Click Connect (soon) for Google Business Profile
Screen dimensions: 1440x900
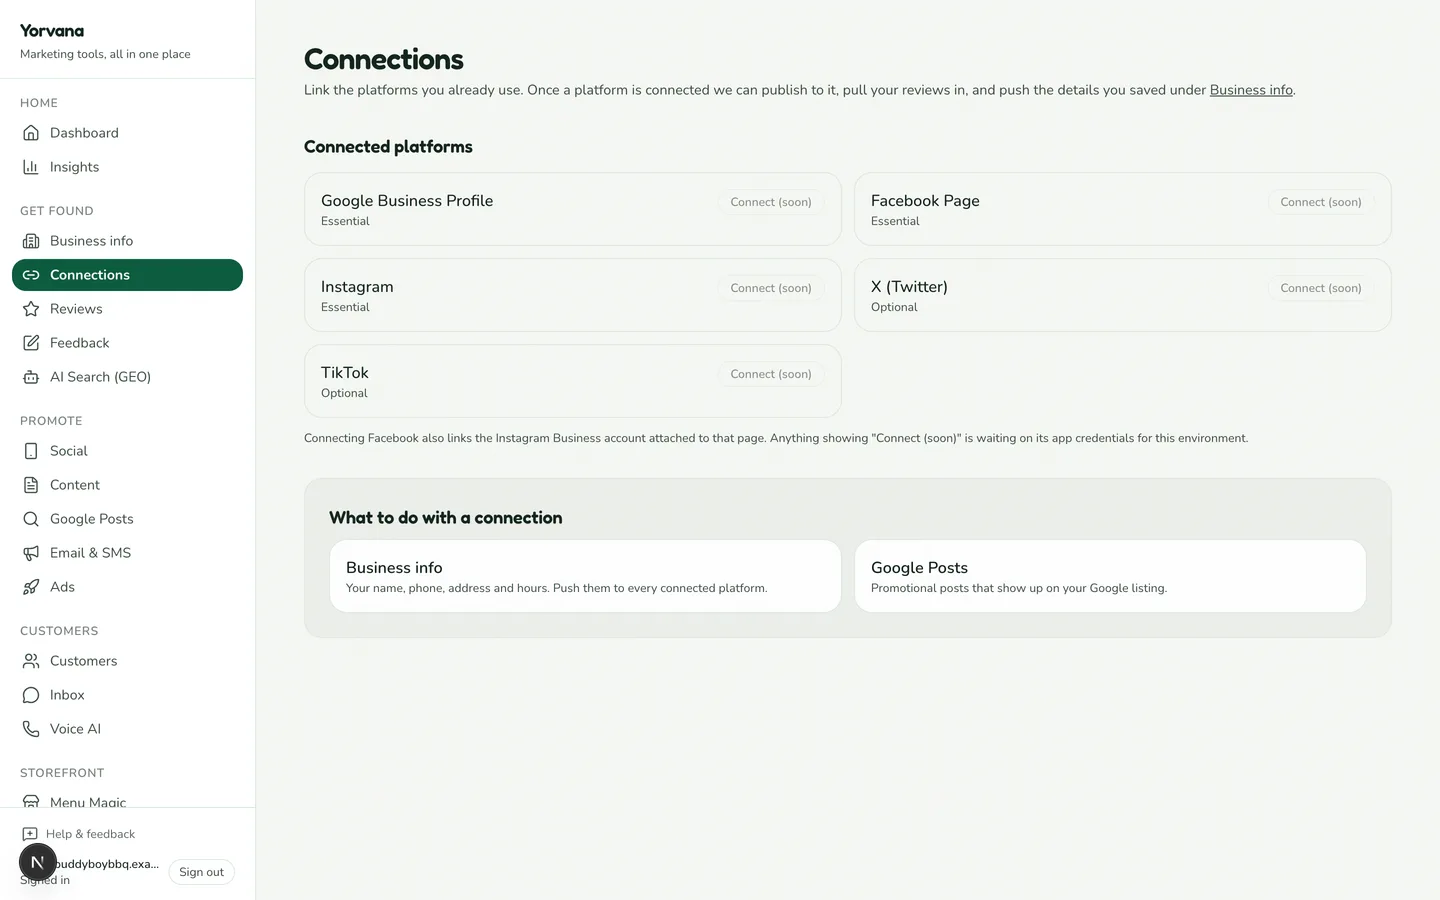coord(771,202)
